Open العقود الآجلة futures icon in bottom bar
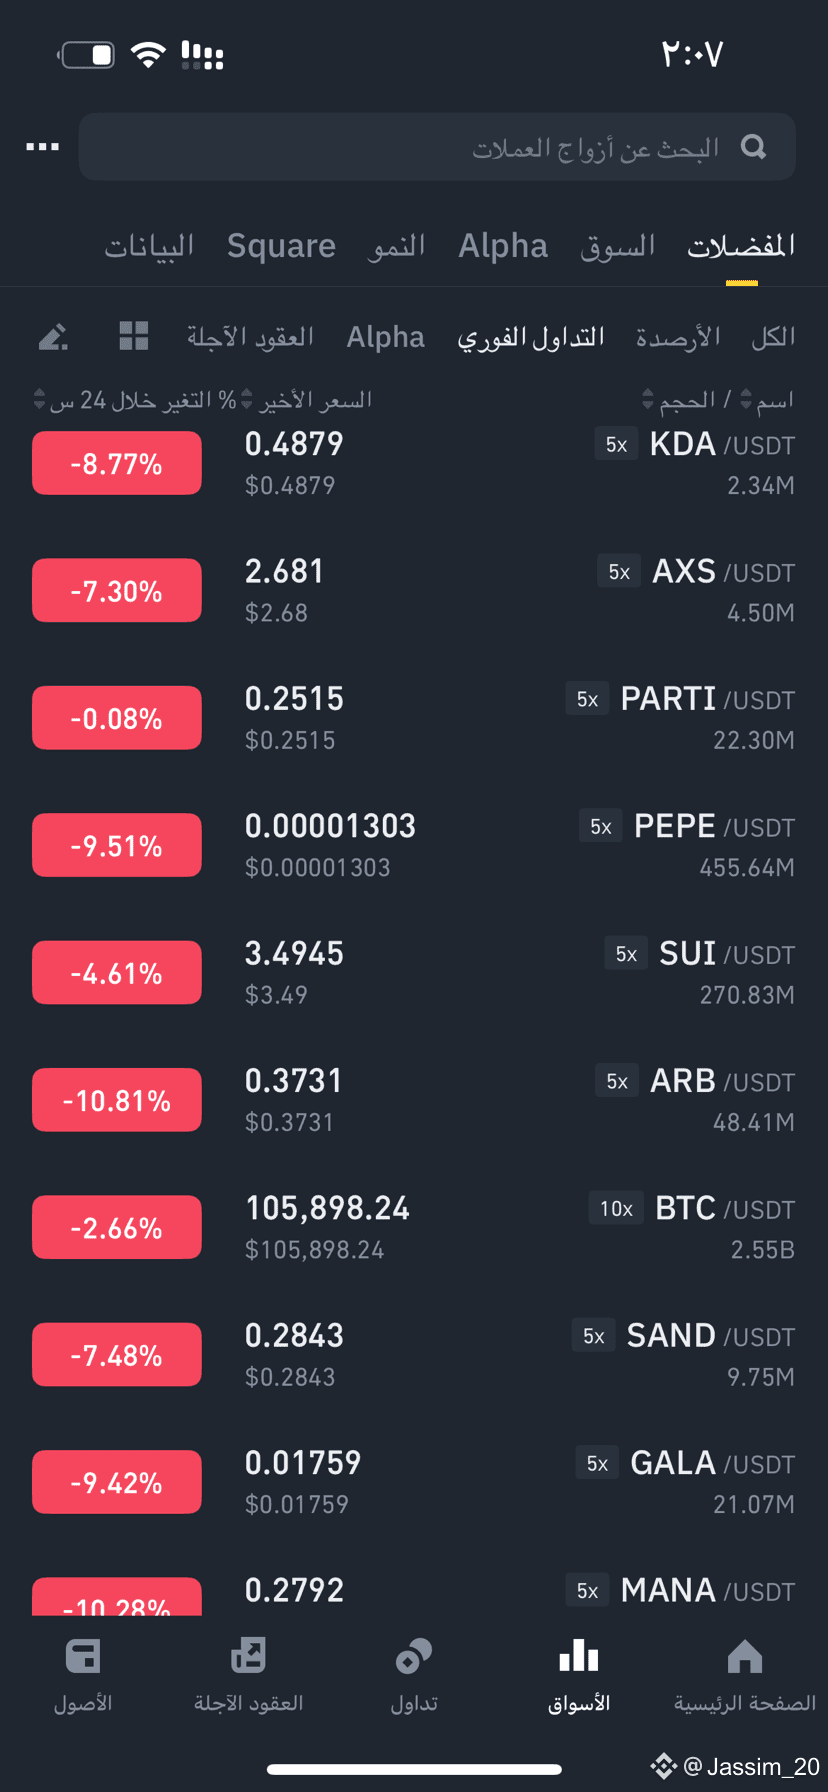Viewport: 828px width, 1792px height. click(248, 1657)
